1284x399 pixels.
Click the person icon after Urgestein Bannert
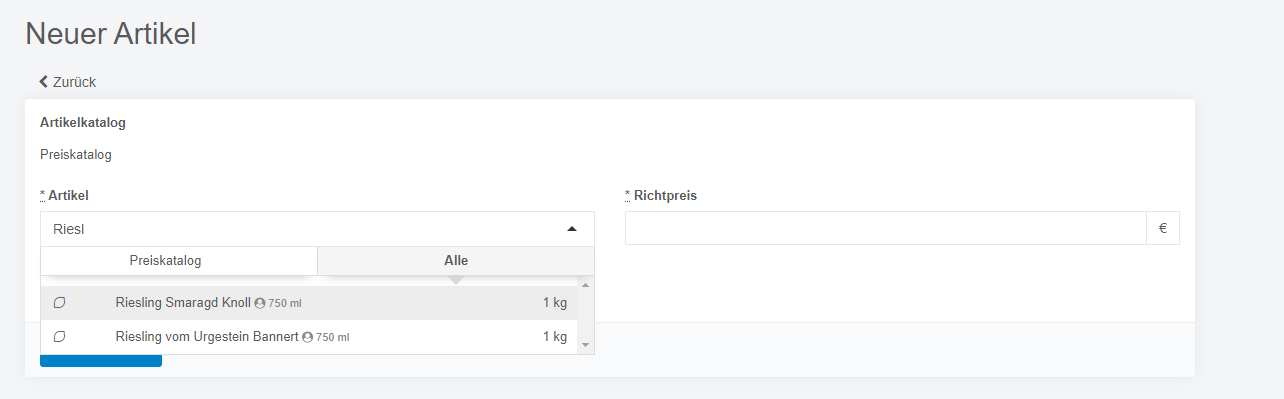coord(308,337)
